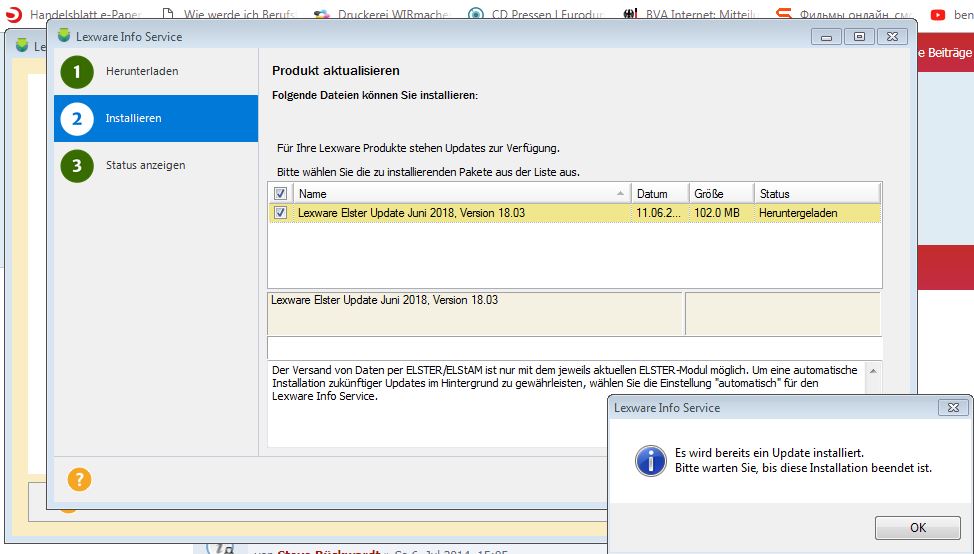Screen dimensions: 974x554
Task: Select the Herunterladen step in the sidebar
Action: (x=156, y=71)
